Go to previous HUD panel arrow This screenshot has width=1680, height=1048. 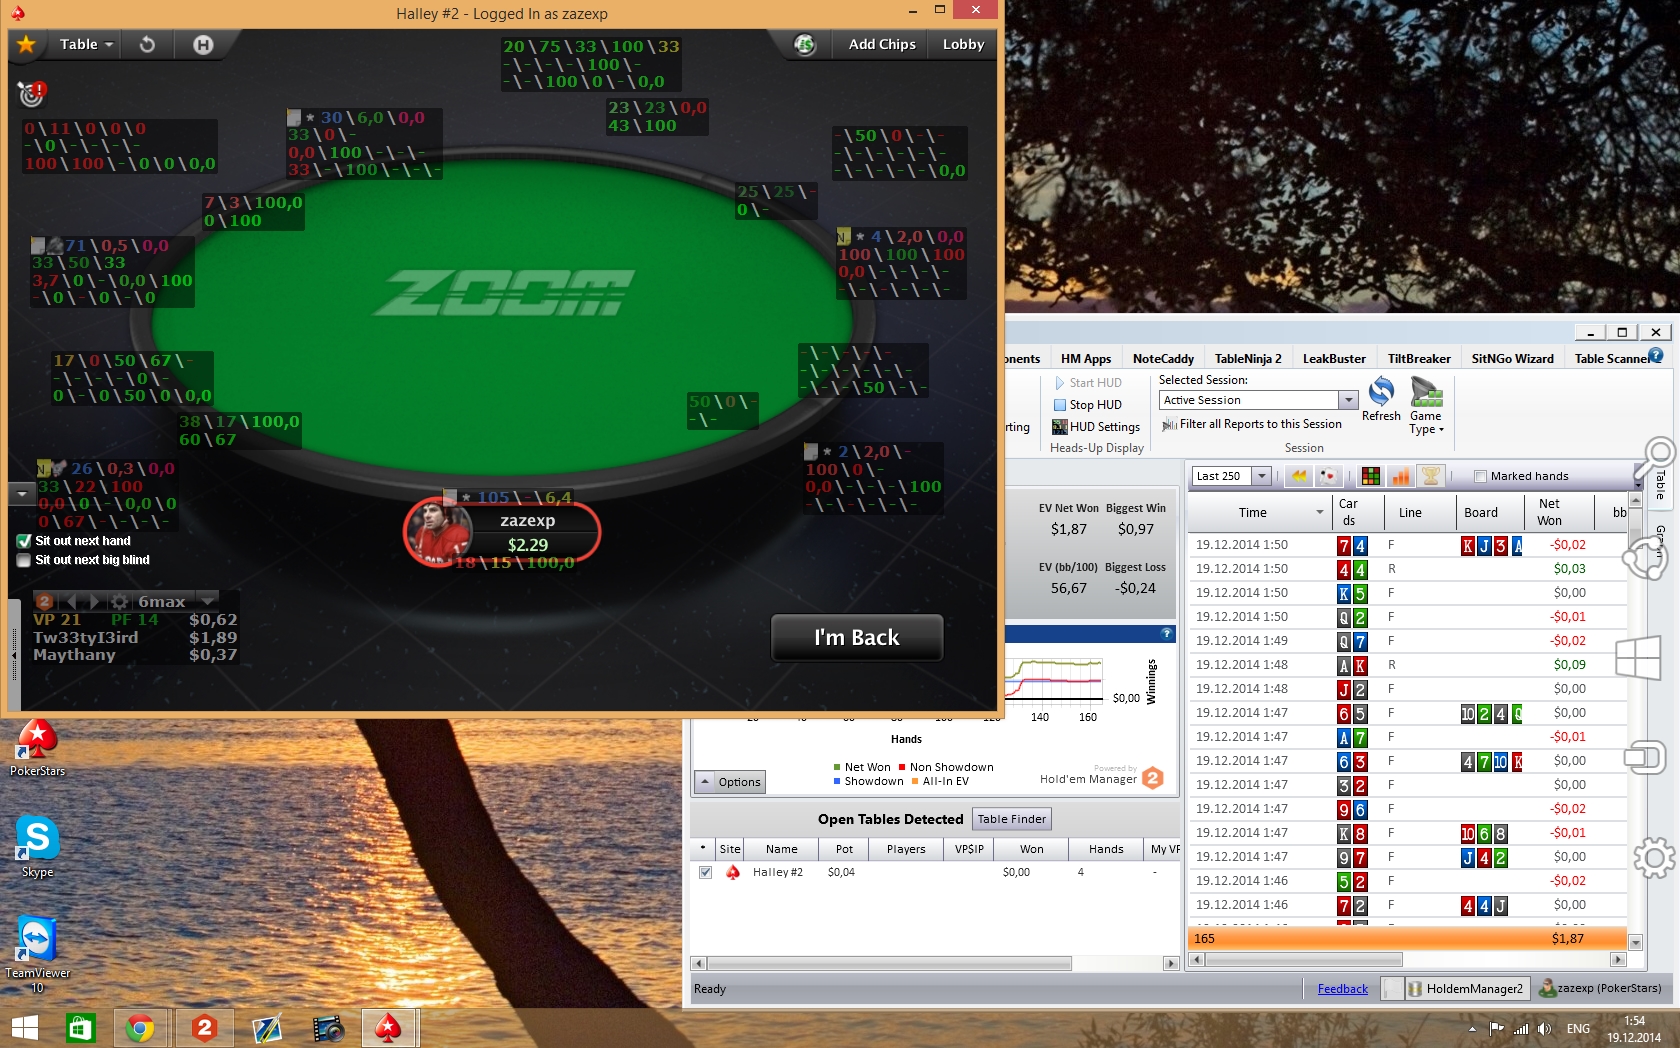(70, 602)
